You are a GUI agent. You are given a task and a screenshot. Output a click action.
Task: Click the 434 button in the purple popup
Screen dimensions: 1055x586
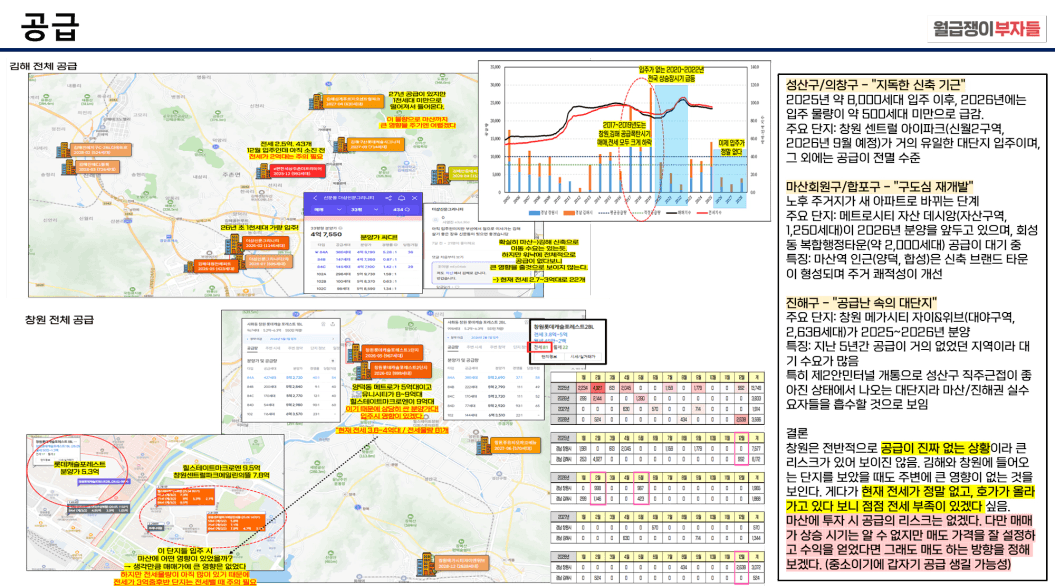(402, 210)
